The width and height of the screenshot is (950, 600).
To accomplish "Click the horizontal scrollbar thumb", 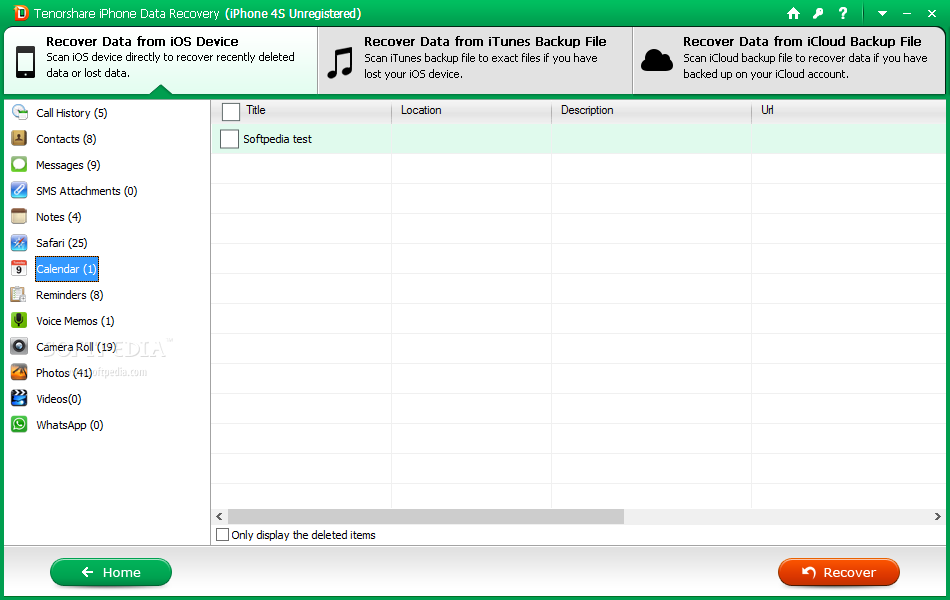I will coord(425,516).
